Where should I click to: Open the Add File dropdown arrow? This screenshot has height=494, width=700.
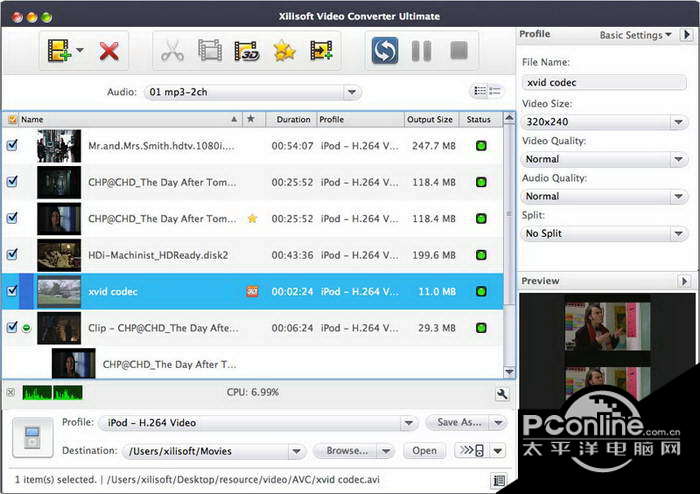pos(80,50)
